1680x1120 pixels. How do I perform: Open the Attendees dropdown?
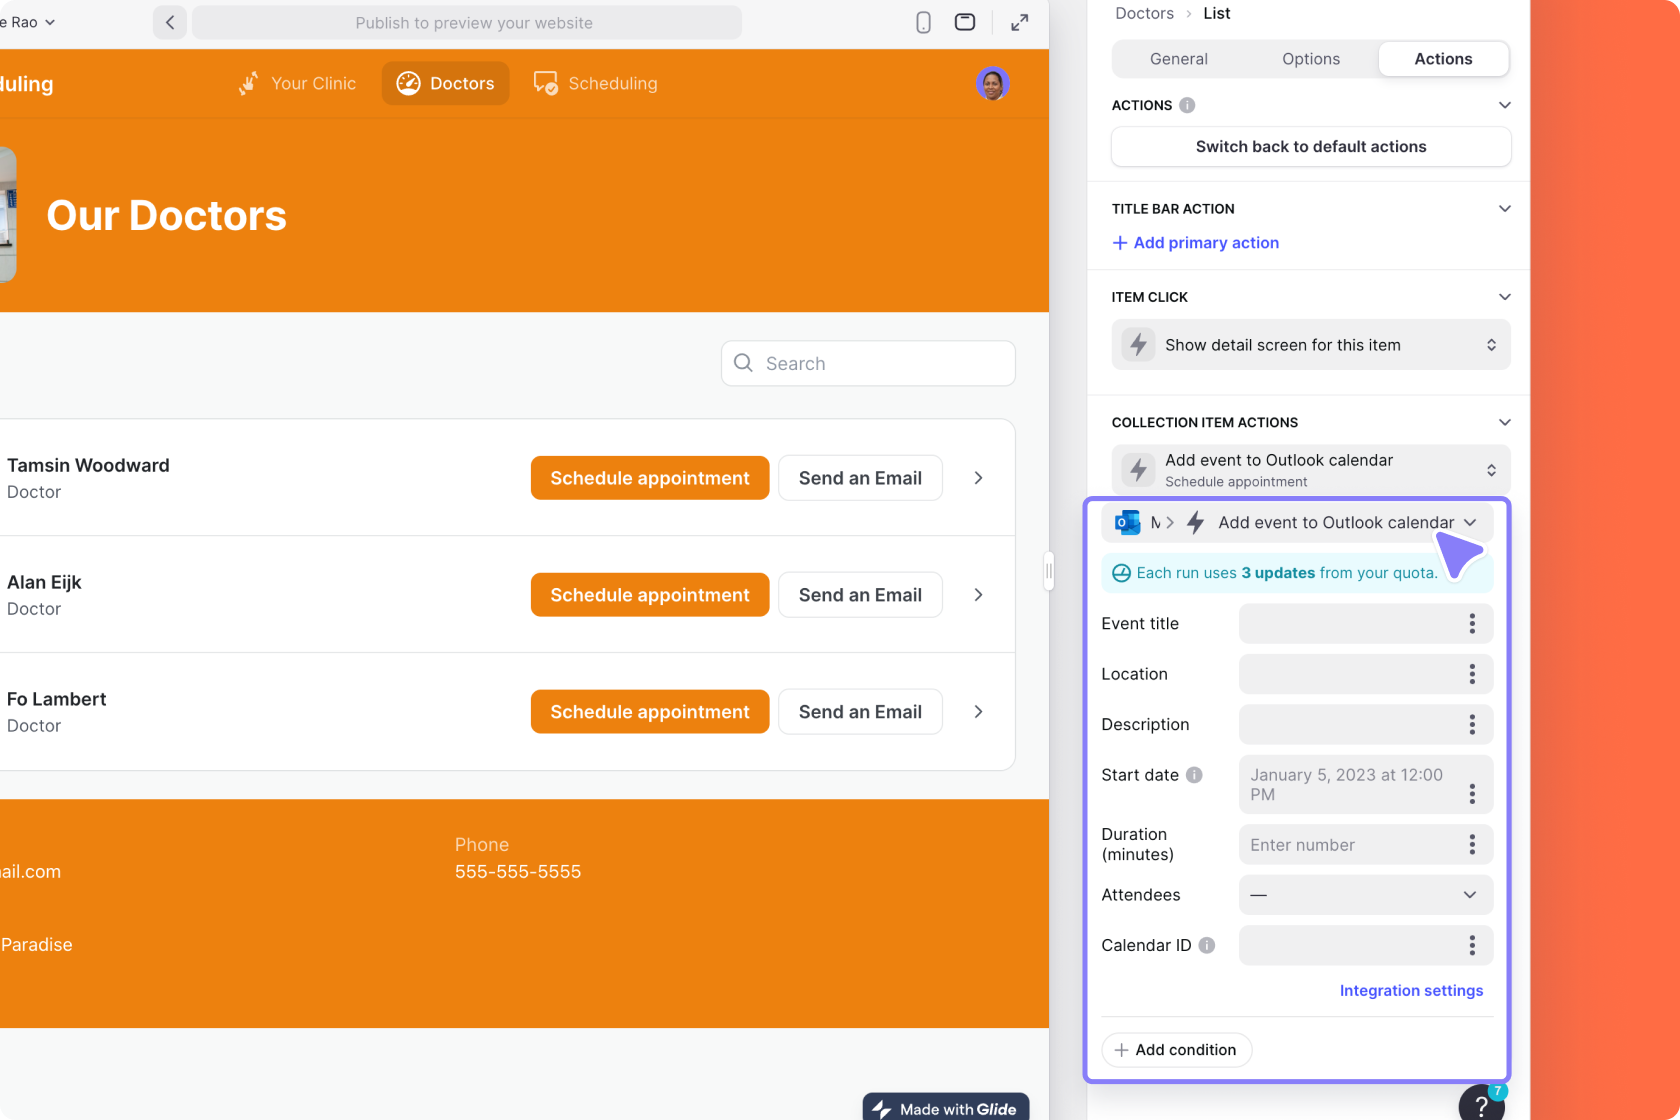click(x=1469, y=895)
